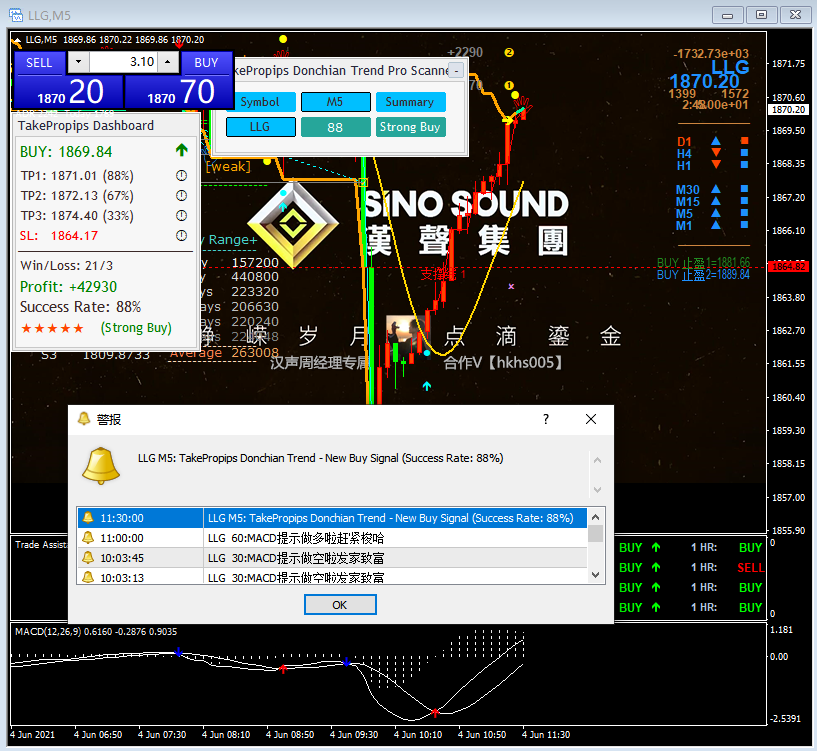Image resolution: width=817 pixels, height=751 pixels.
Task: Click alert list scrollbar up arrow
Action: coord(596,517)
